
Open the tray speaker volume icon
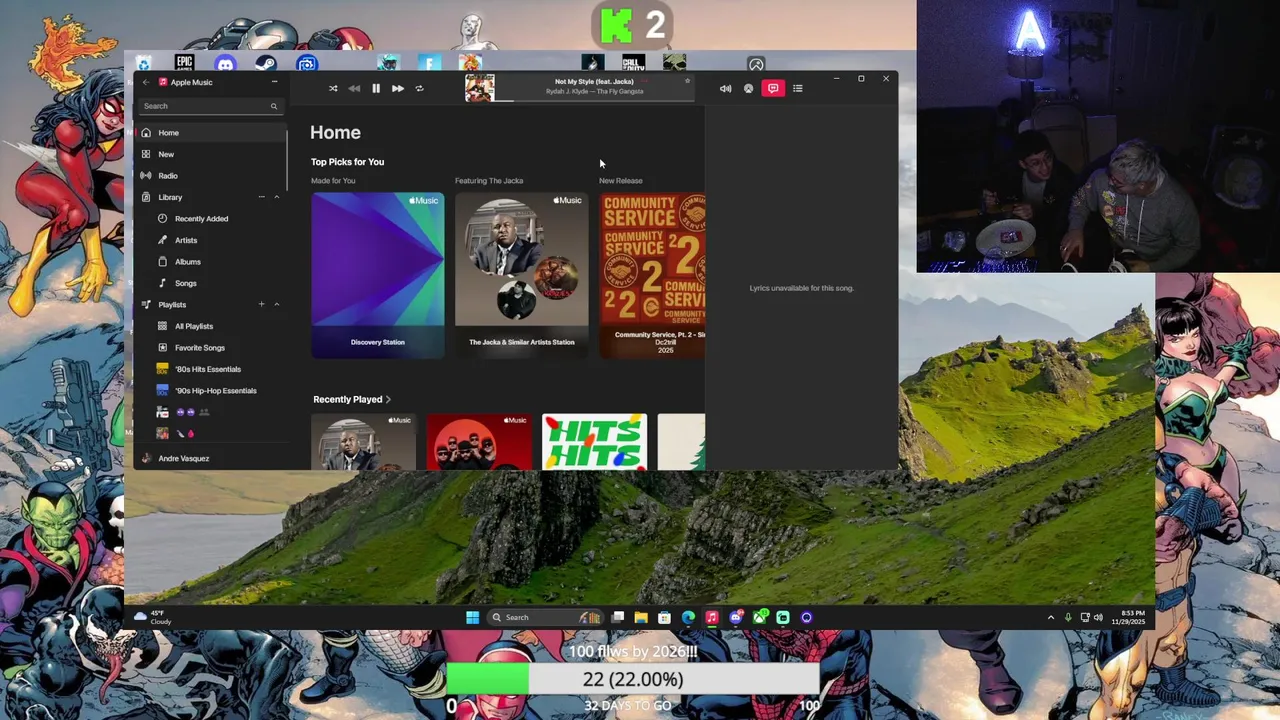1098,617
